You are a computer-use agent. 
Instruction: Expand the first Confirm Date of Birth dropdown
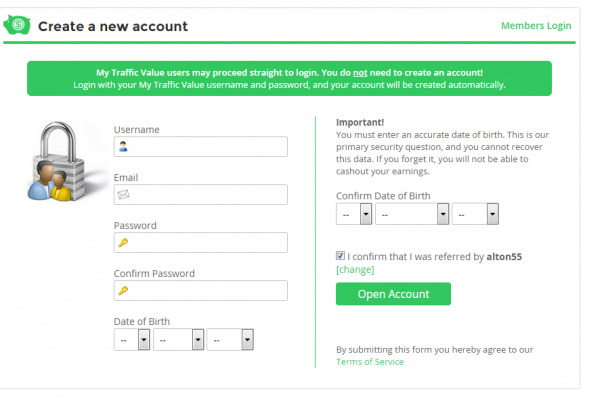click(x=354, y=214)
